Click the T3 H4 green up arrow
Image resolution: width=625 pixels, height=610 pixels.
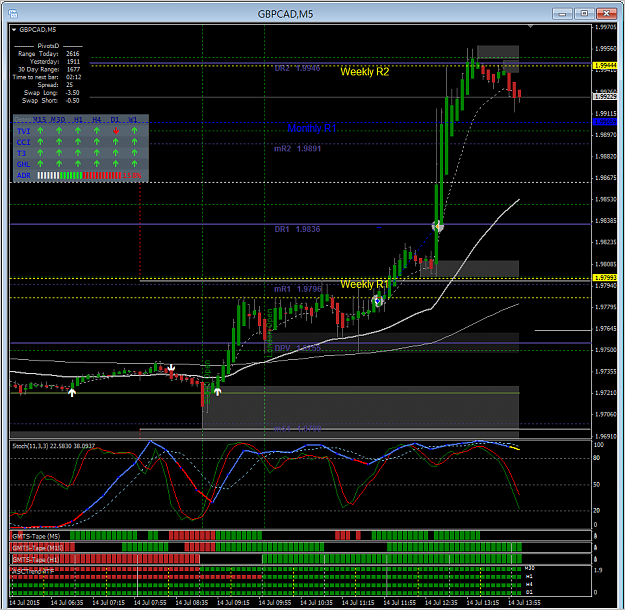pyautogui.click(x=97, y=153)
